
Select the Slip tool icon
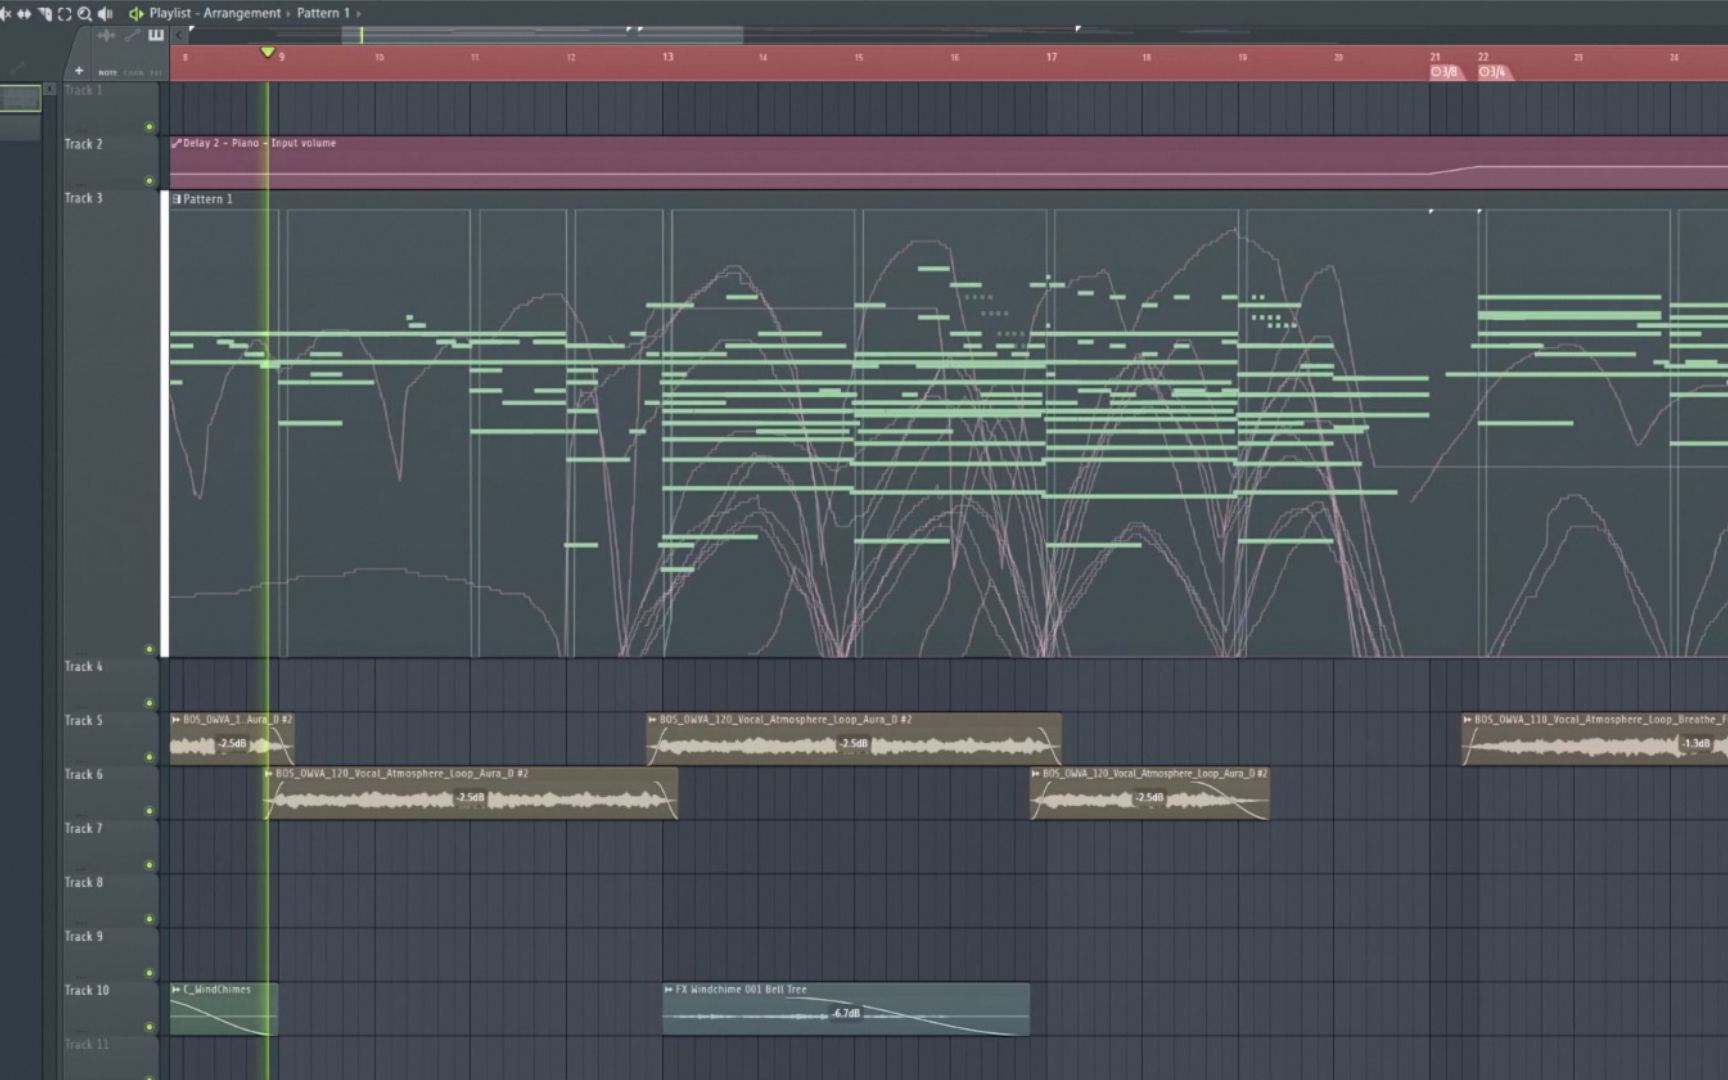(24, 14)
